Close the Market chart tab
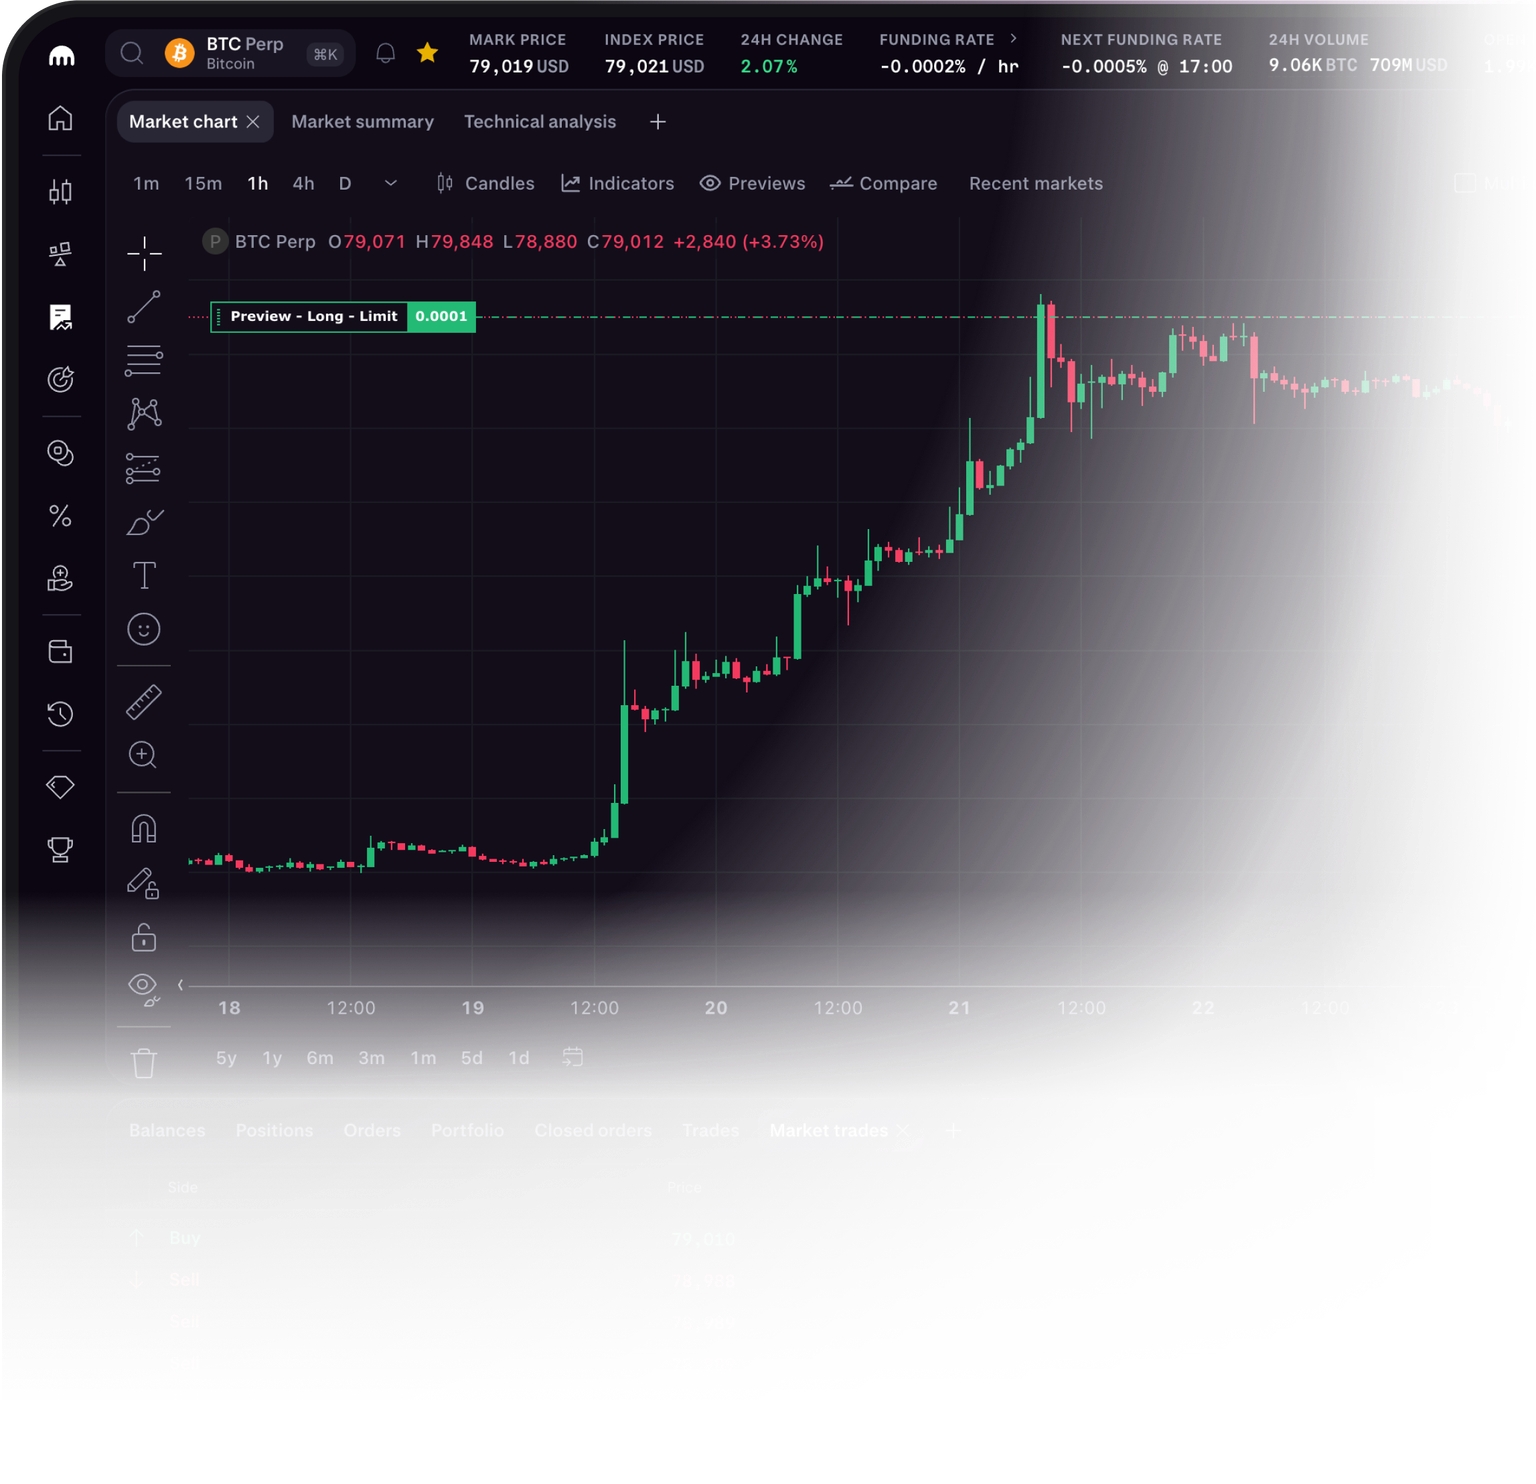Viewport: 1536px width, 1484px height. pyautogui.click(x=253, y=122)
